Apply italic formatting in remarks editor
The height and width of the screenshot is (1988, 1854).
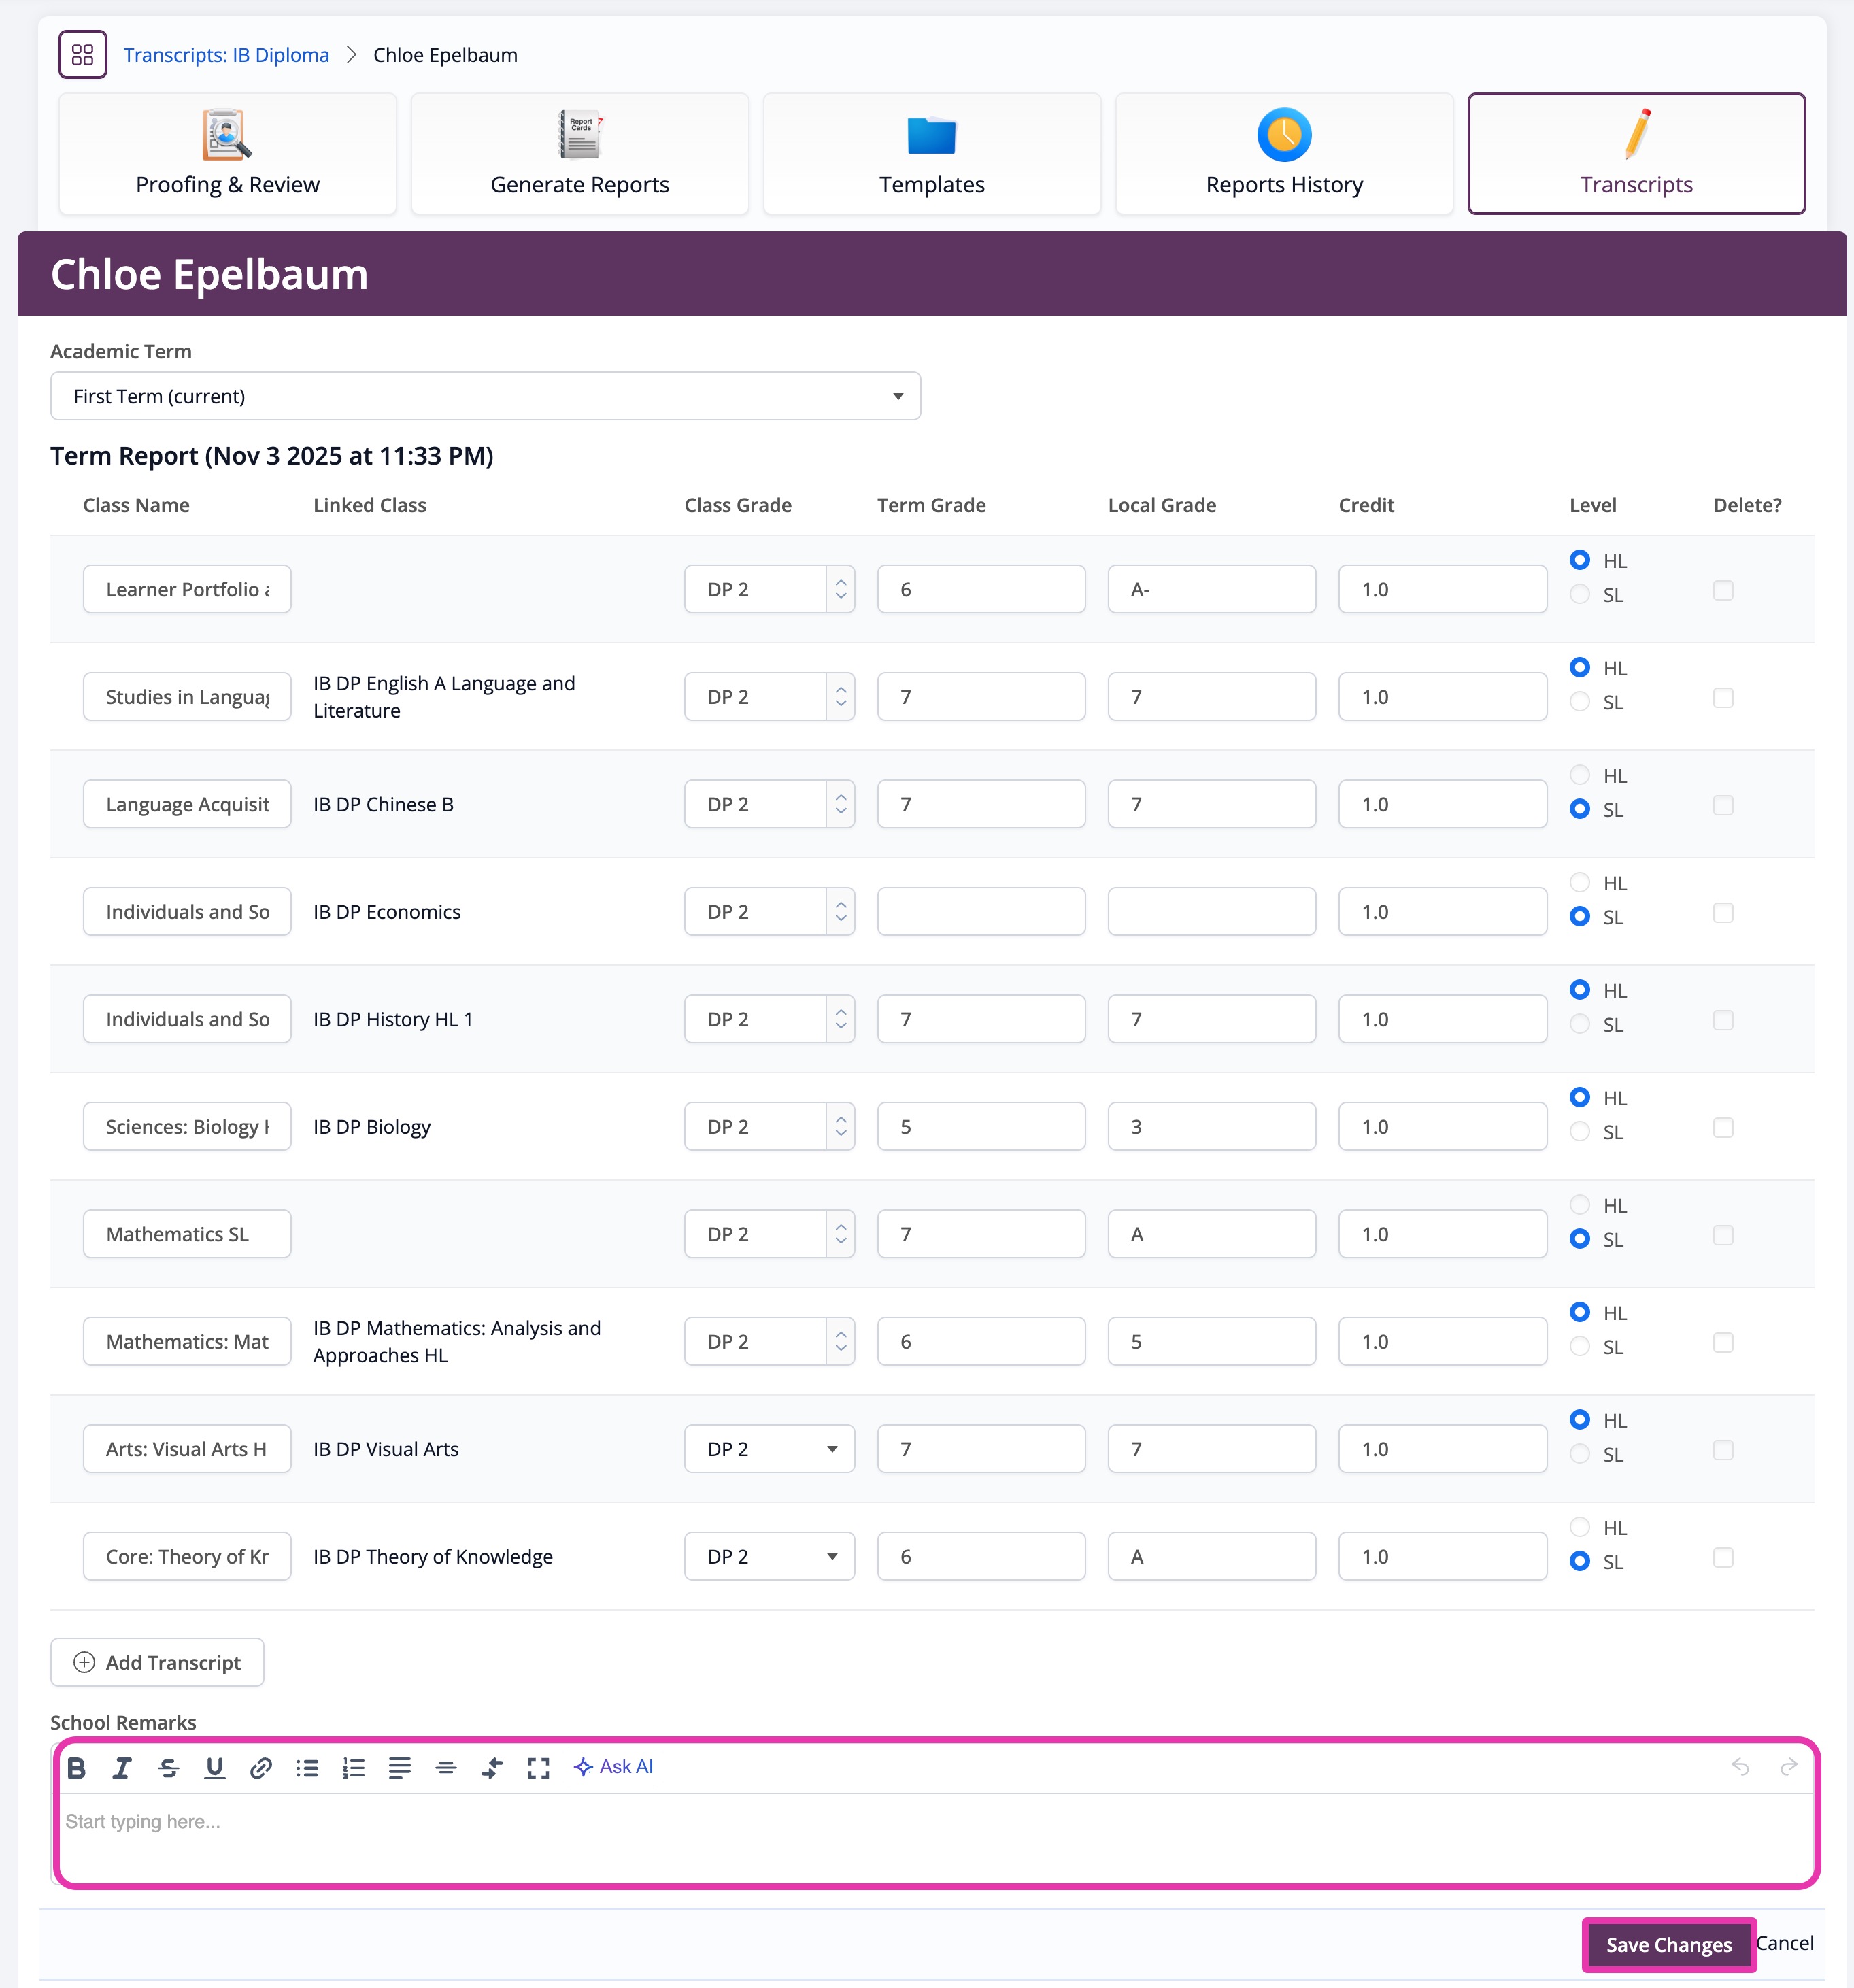pos(122,1767)
